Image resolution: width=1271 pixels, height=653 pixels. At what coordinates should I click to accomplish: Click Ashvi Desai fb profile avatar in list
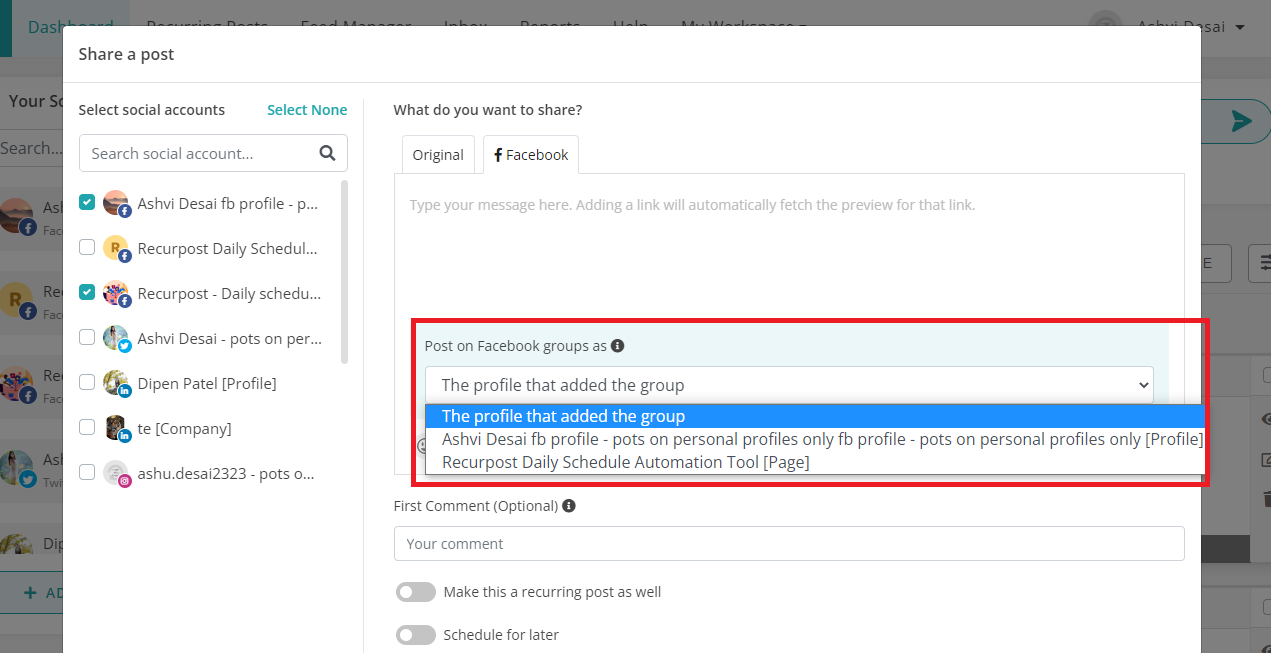pyautogui.click(x=116, y=203)
